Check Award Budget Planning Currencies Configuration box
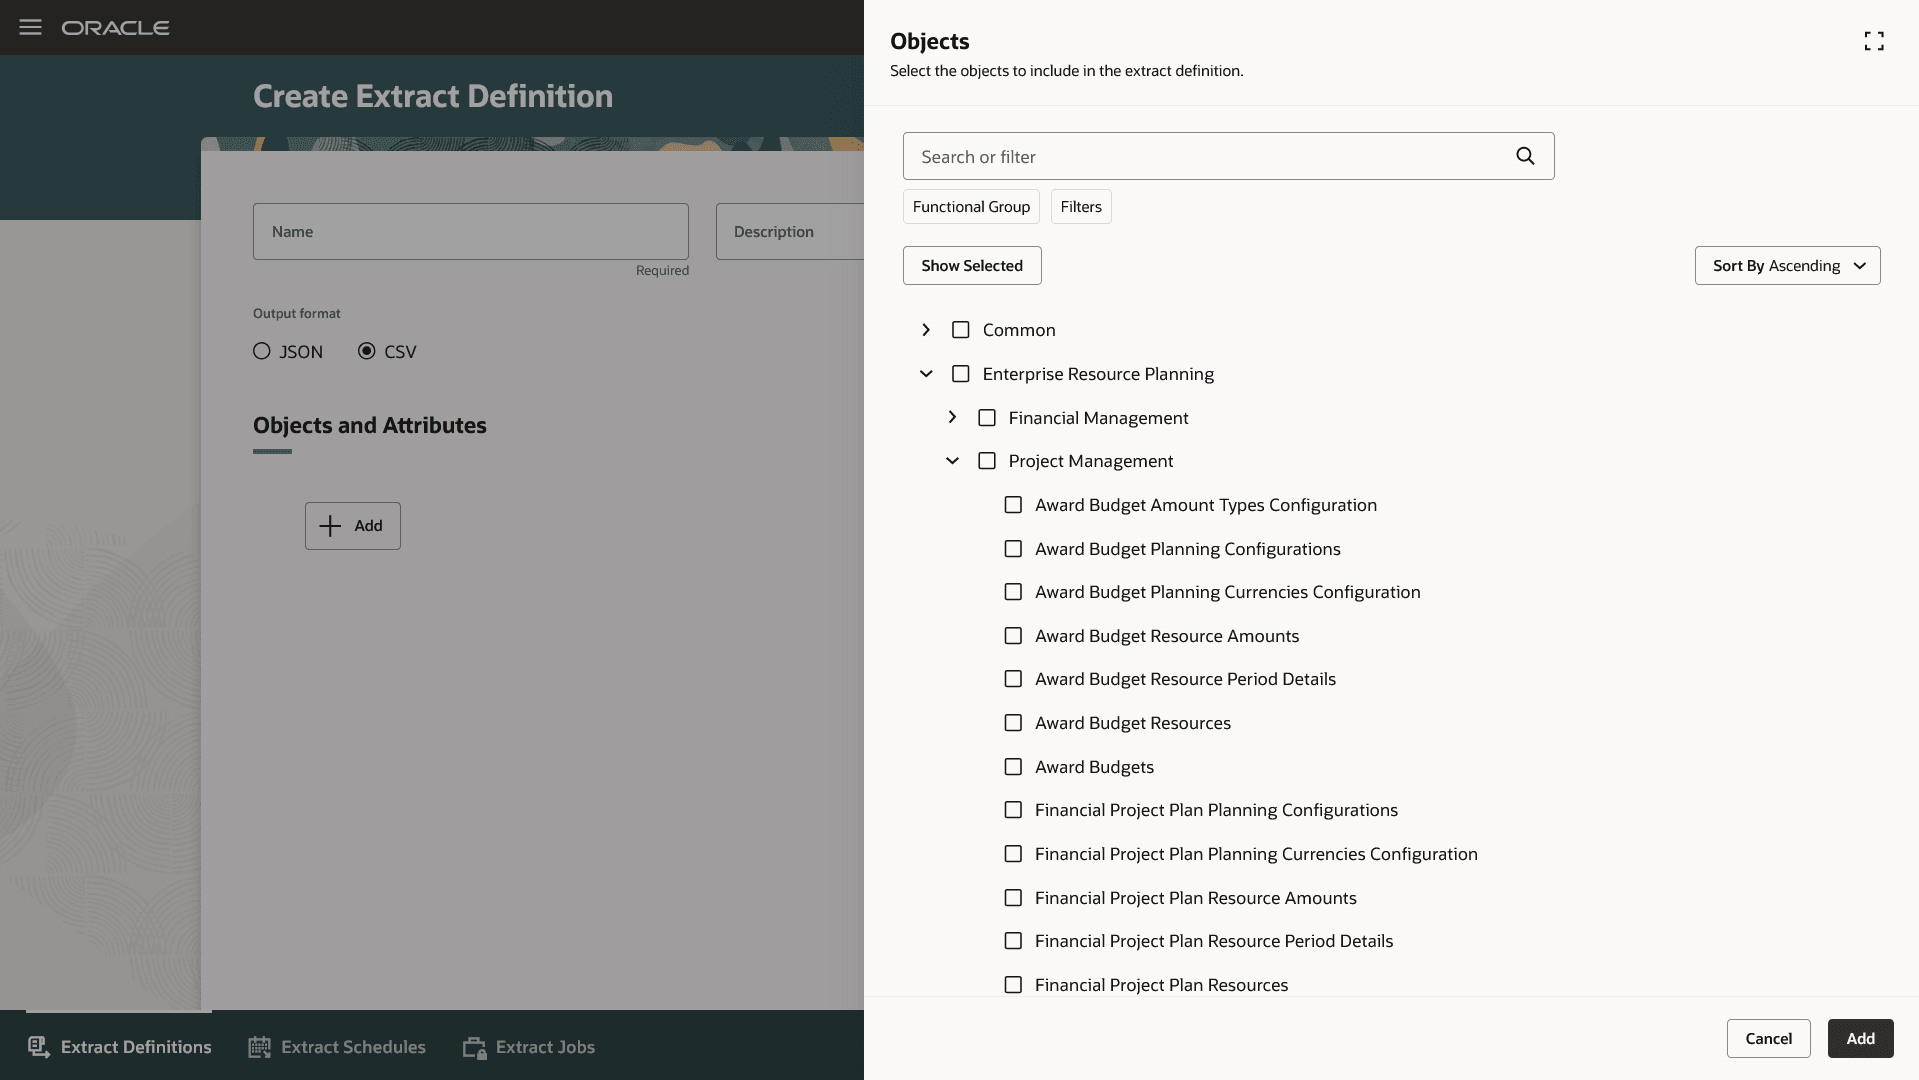1919x1080 pixels. coord(1013,592)
